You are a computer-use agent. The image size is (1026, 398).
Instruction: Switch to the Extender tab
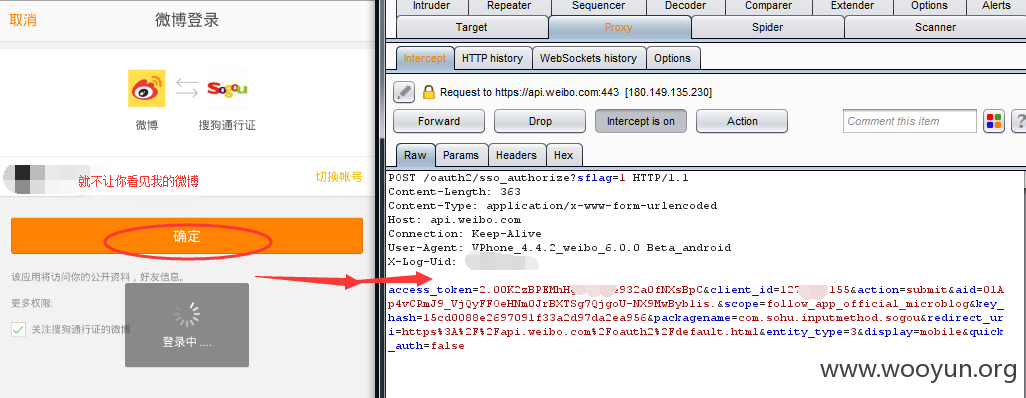(x=853, y=6)
